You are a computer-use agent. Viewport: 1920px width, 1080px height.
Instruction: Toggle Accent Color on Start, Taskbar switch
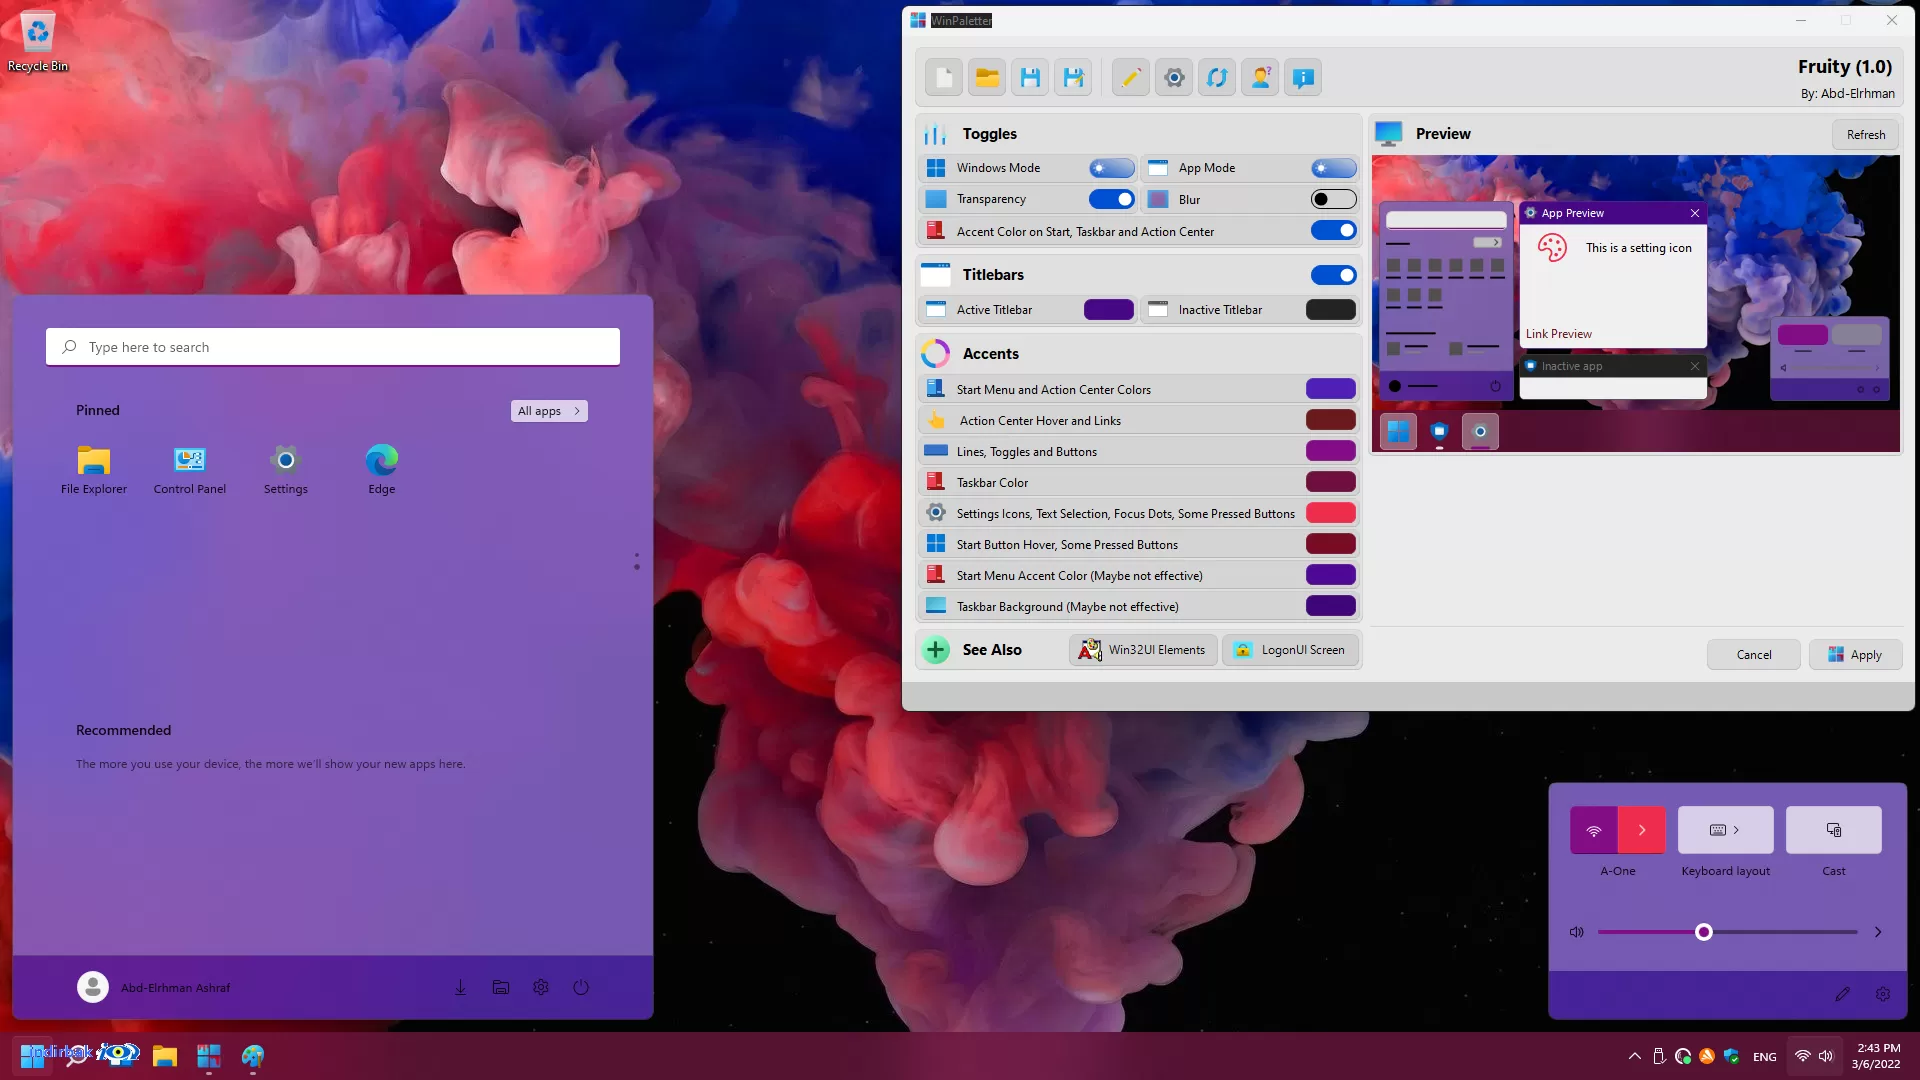pos(1333,231)
